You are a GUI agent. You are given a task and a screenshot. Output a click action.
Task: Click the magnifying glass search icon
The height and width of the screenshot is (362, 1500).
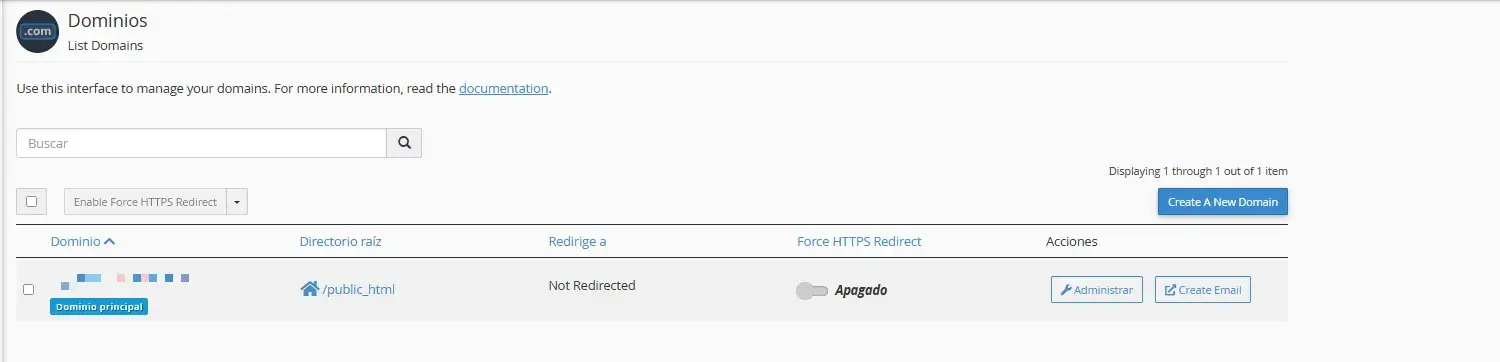[404, 143]
